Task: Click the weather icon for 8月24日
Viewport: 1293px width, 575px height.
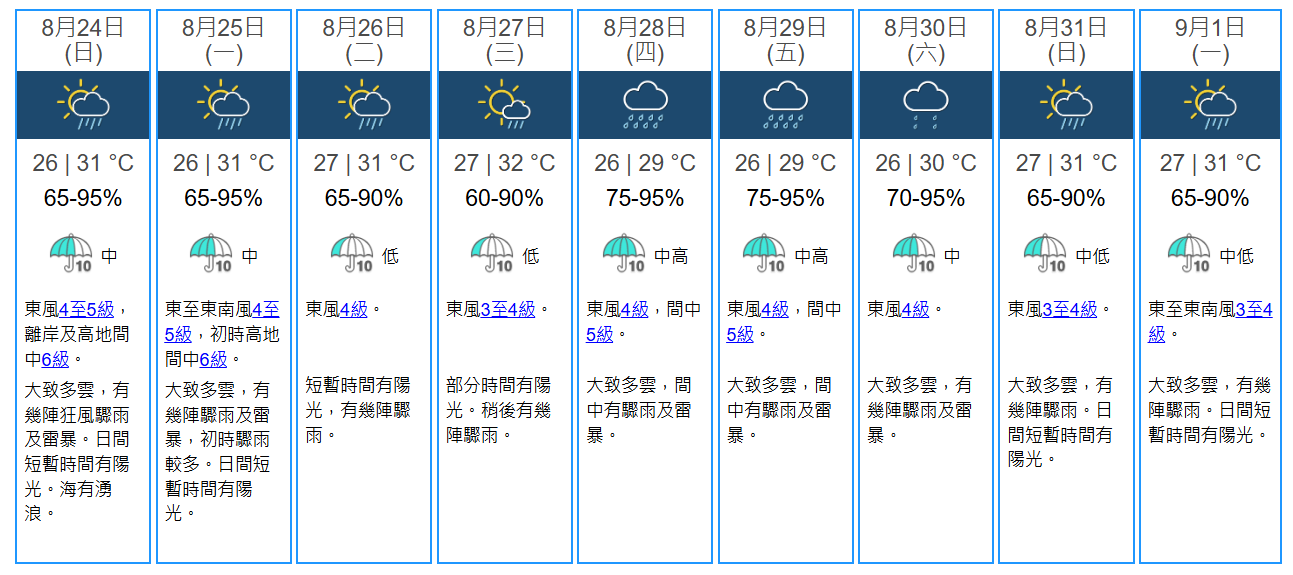Action: tap(83, 105)
